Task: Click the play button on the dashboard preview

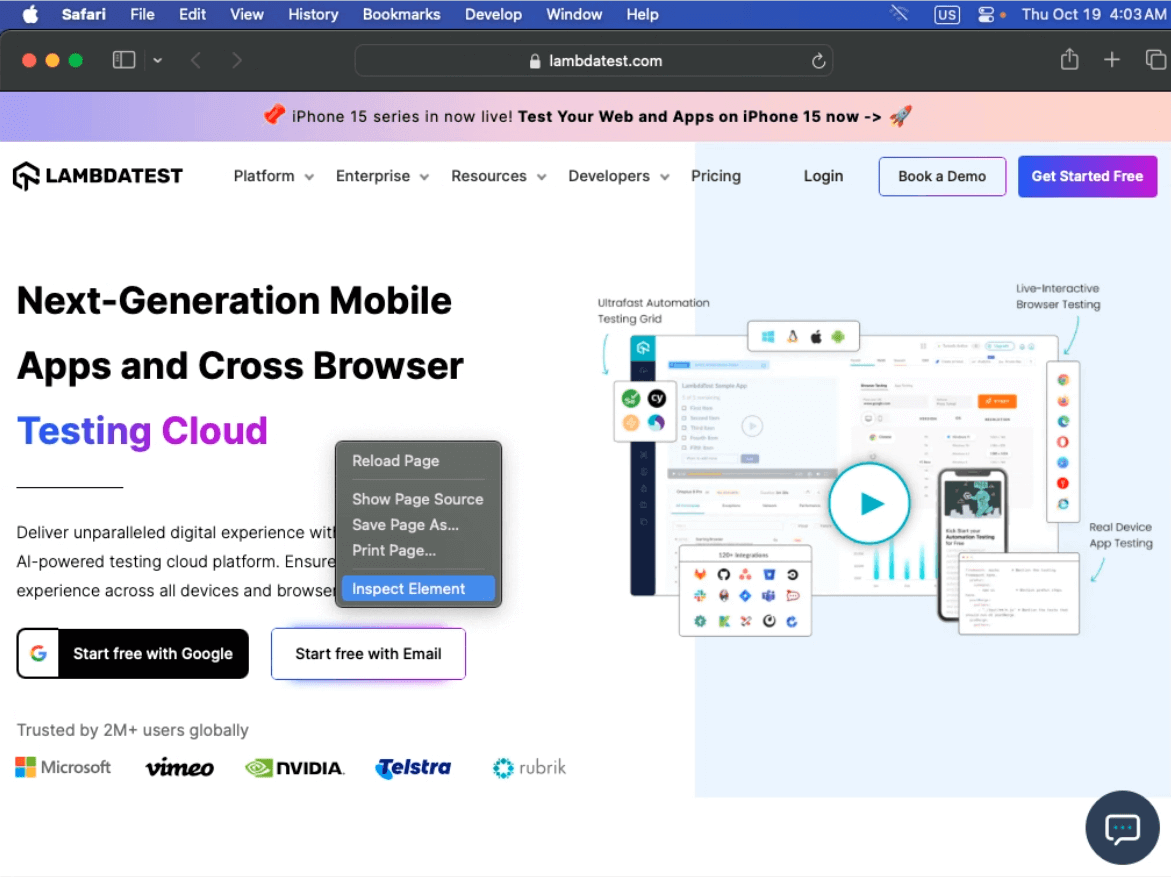Action: point(869,503)
